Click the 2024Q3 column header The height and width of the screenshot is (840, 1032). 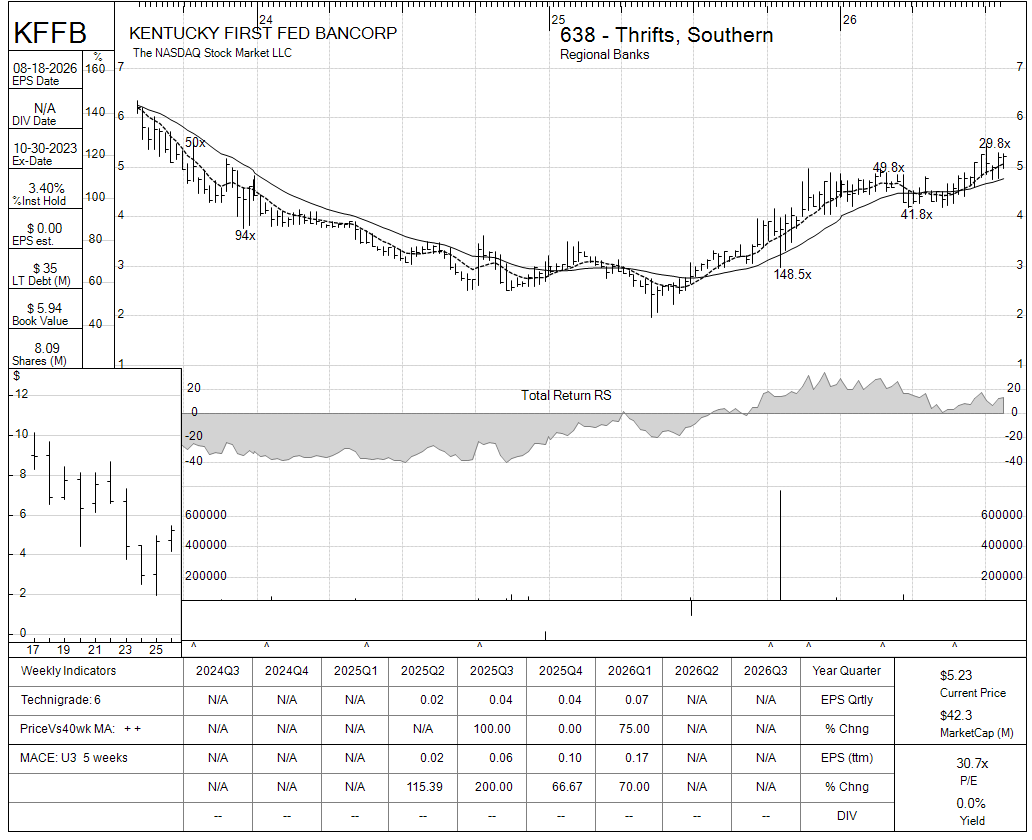point(218,671)
